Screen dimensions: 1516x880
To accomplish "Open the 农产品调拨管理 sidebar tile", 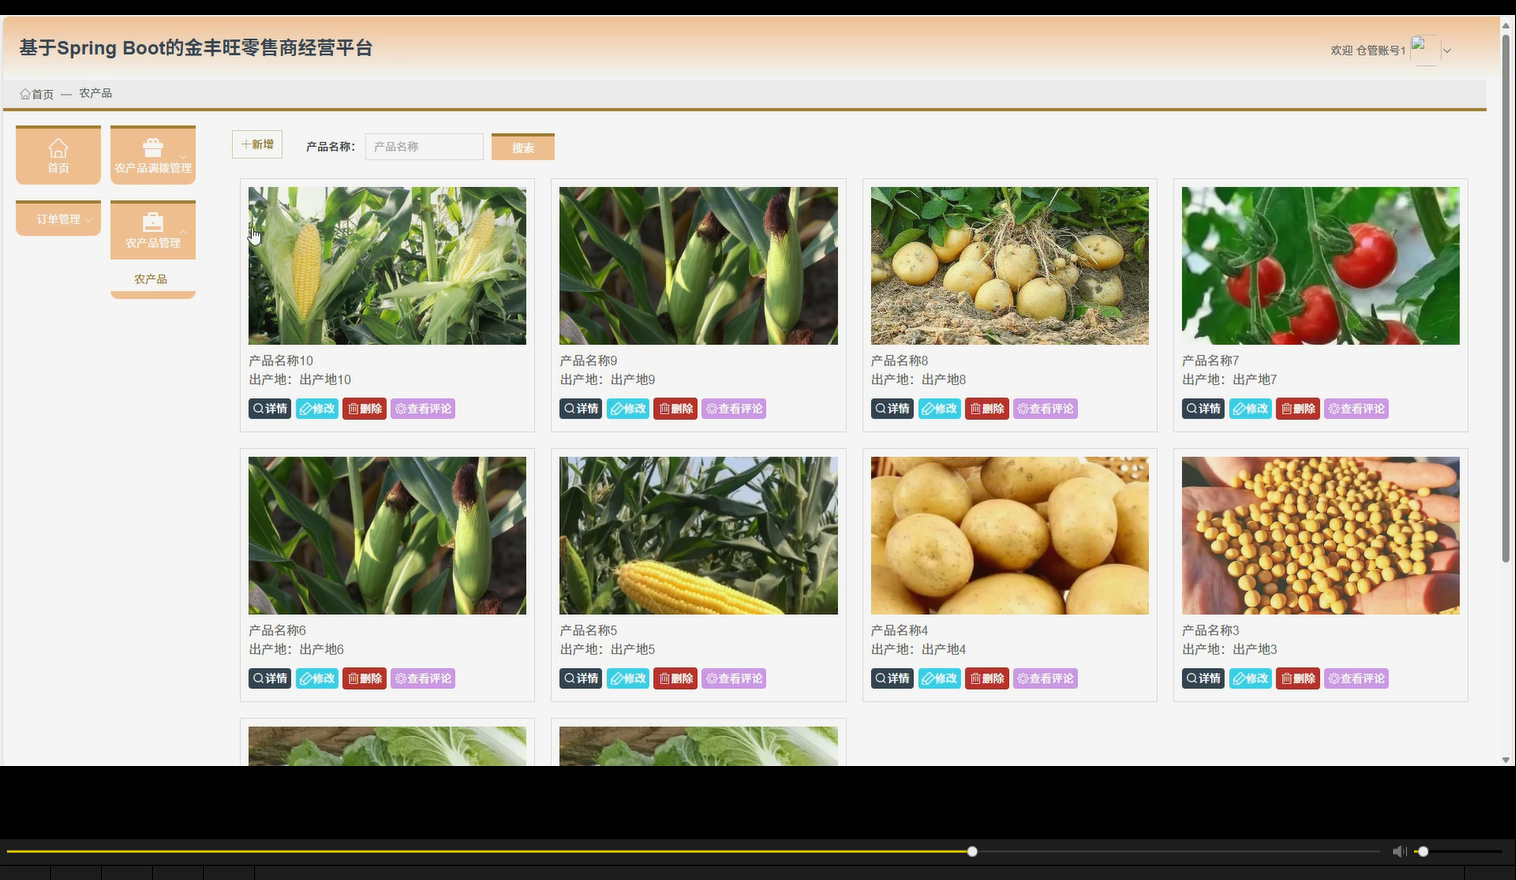I will [x=153, y=155].
